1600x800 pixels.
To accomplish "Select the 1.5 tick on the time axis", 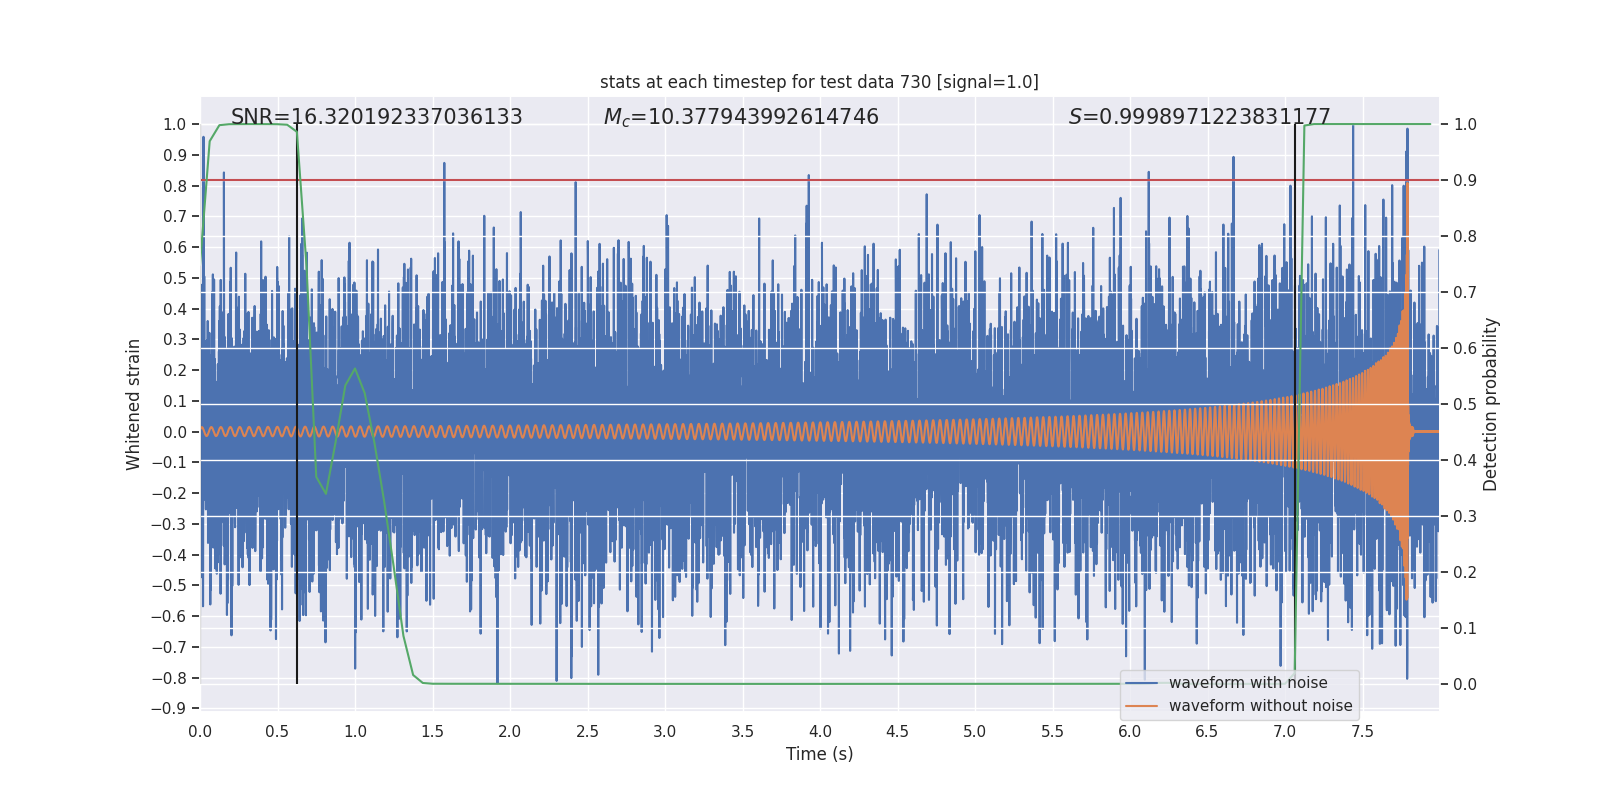I will tap(433, 731).
